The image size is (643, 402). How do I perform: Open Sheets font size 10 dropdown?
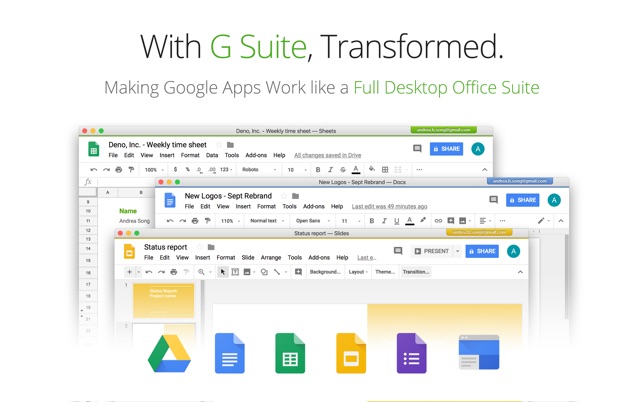[297, 169]
